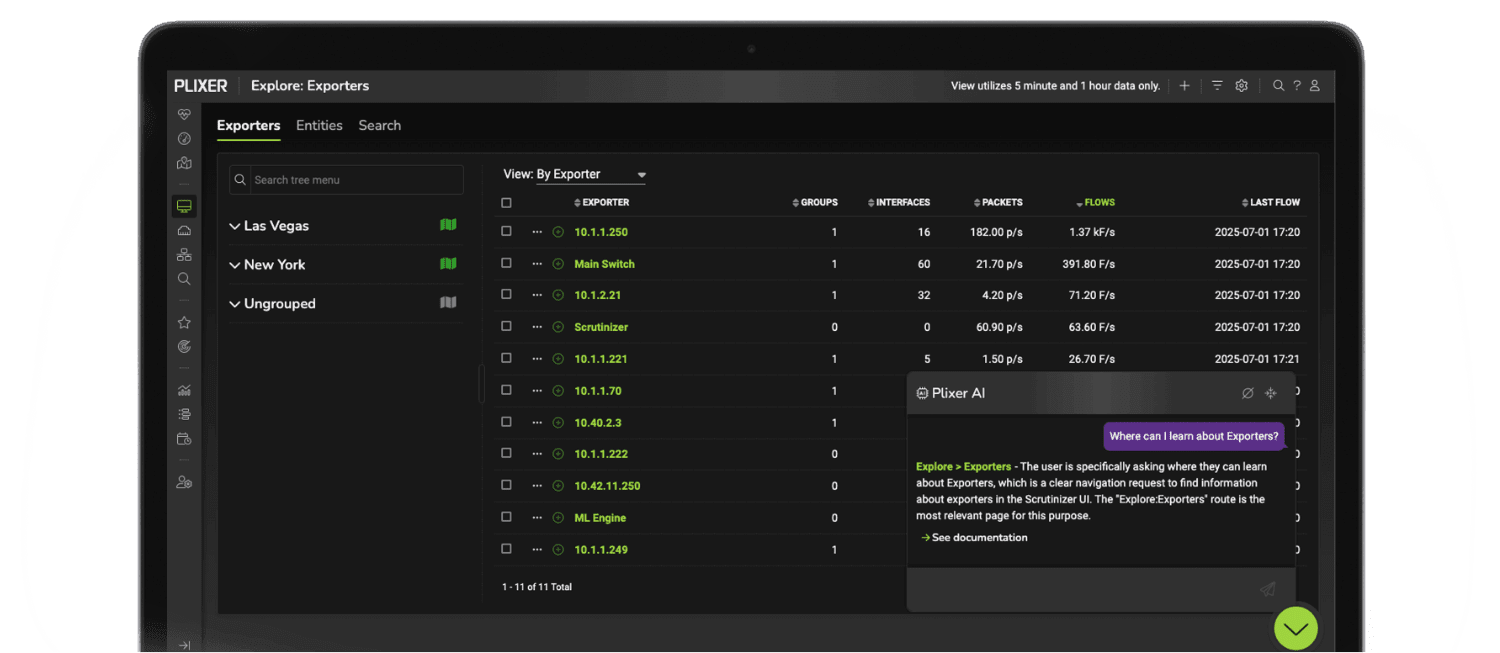This screenshot has width=1500, height=653.
Task: Expand the Ungrouped group
Action: coord(235,304)
